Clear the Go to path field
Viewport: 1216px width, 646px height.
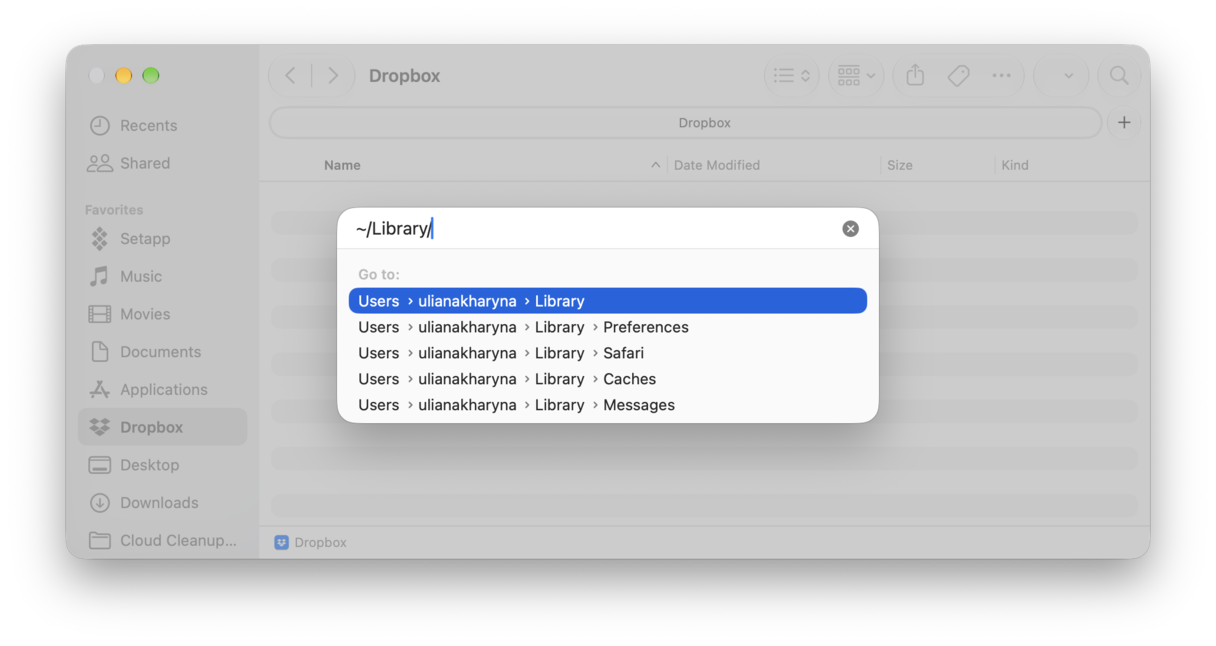tap(850, 229)
